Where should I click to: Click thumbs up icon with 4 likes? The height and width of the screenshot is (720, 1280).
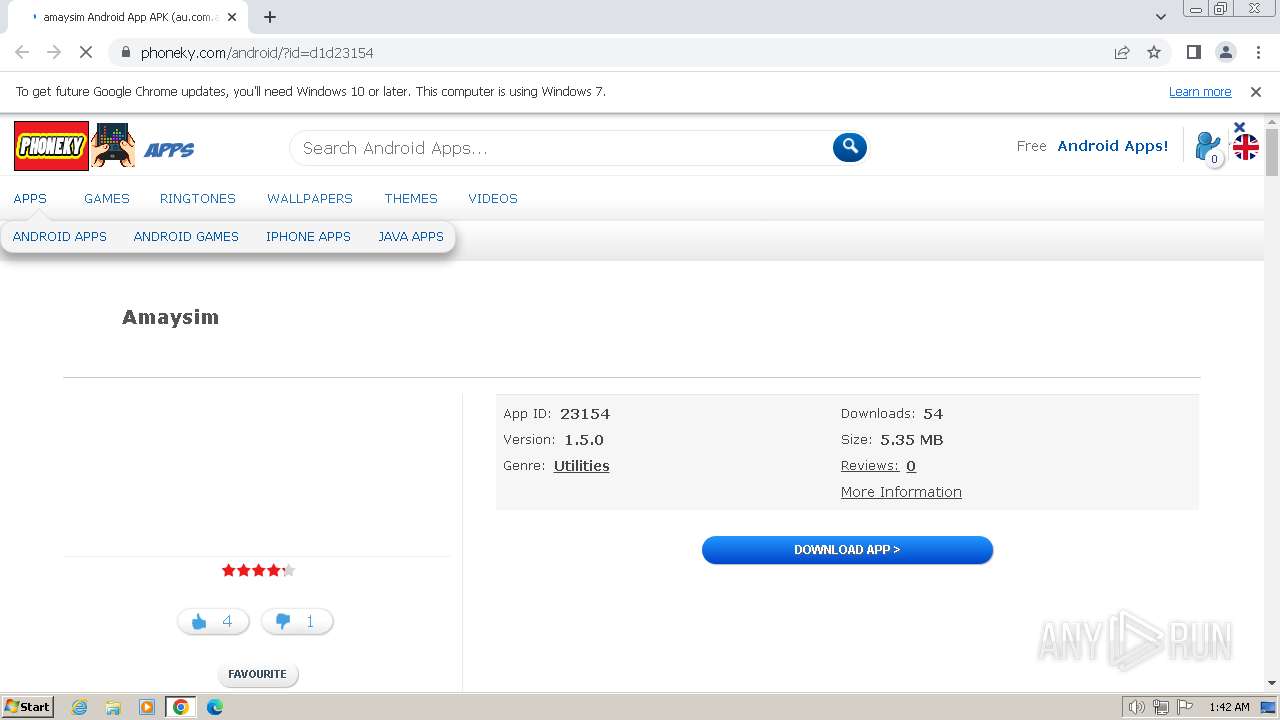click(x=213, y=621)
